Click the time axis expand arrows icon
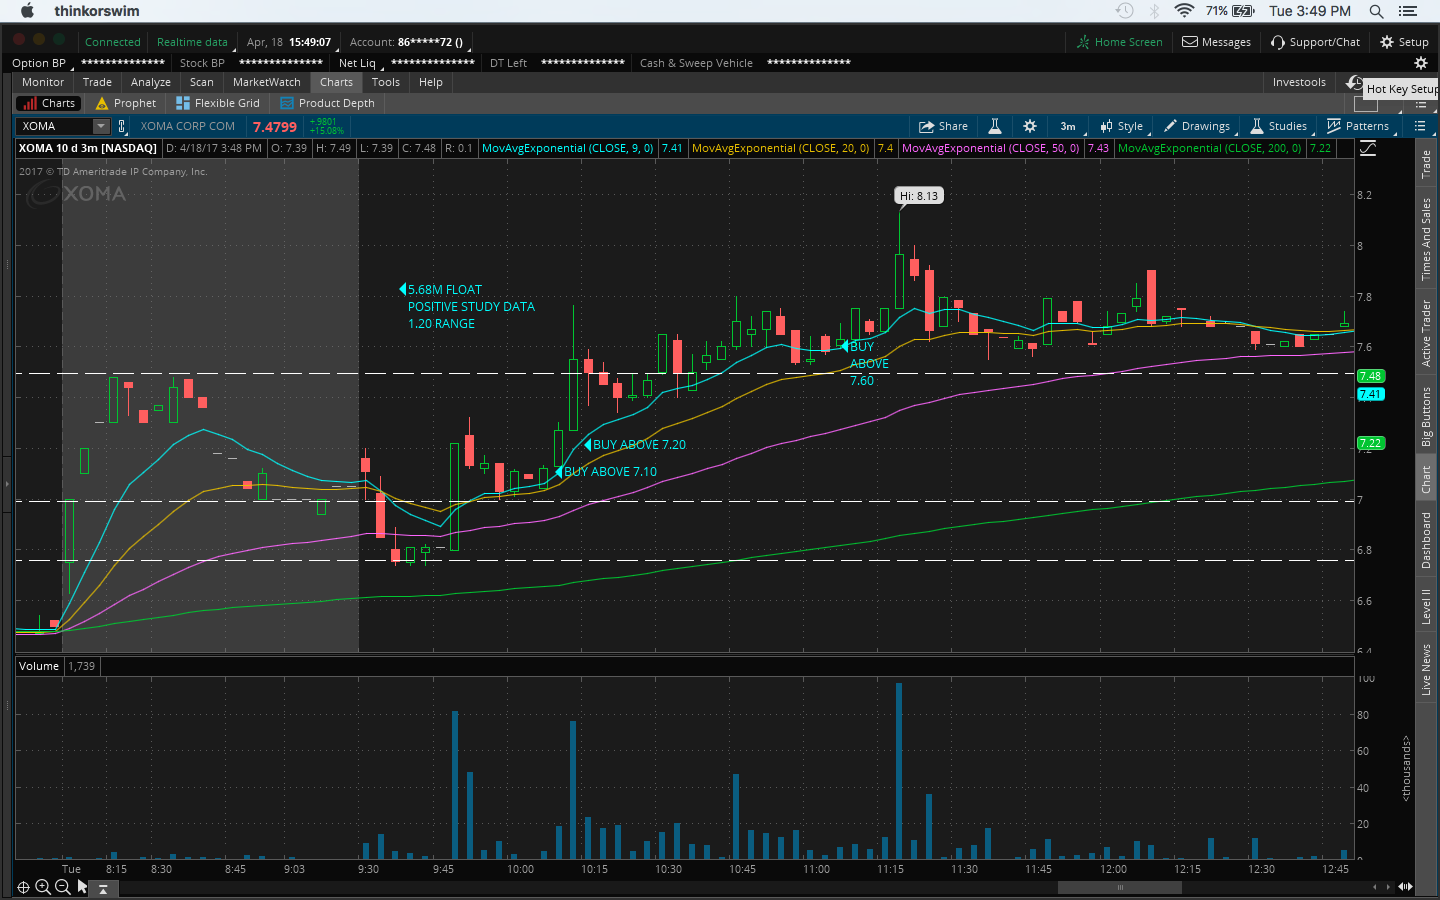Screen dimensions: 1440x900 [x=1405, y=887]
